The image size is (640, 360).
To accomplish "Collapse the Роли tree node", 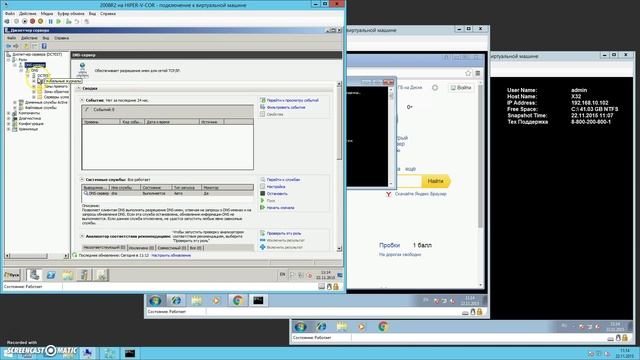I will point(9,60).
